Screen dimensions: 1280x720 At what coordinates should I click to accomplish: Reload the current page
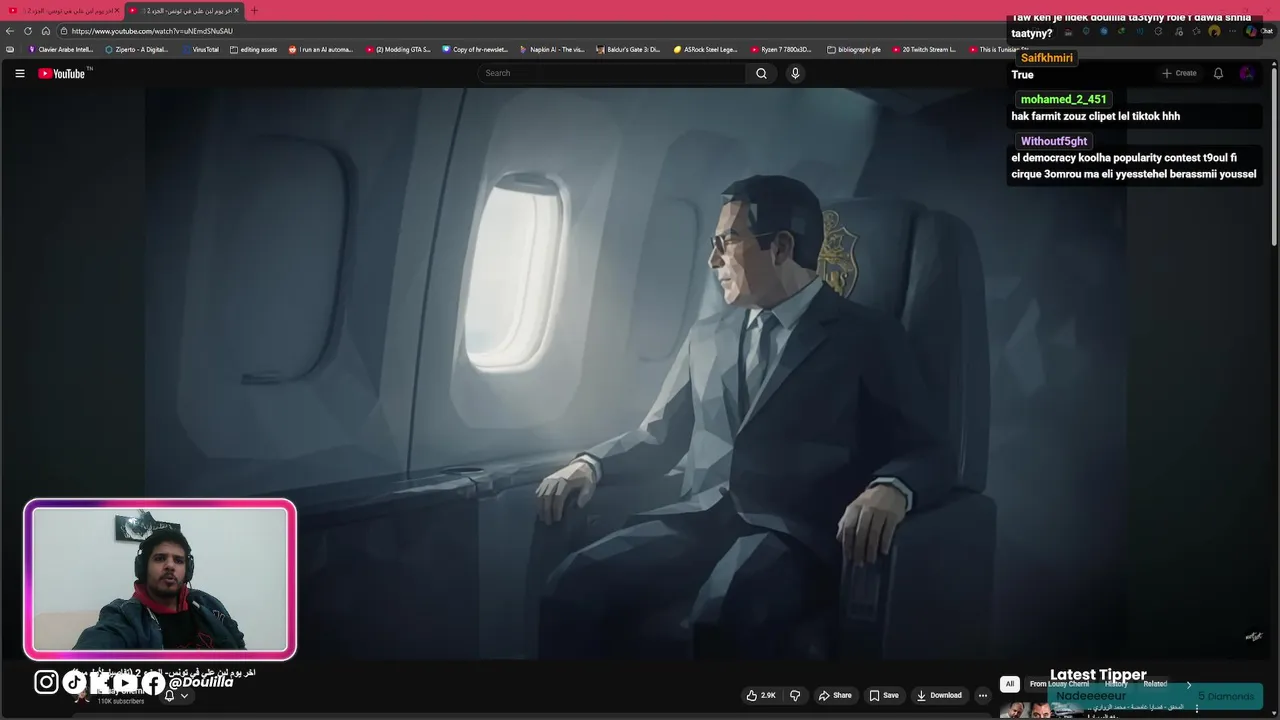pos(28,31)
